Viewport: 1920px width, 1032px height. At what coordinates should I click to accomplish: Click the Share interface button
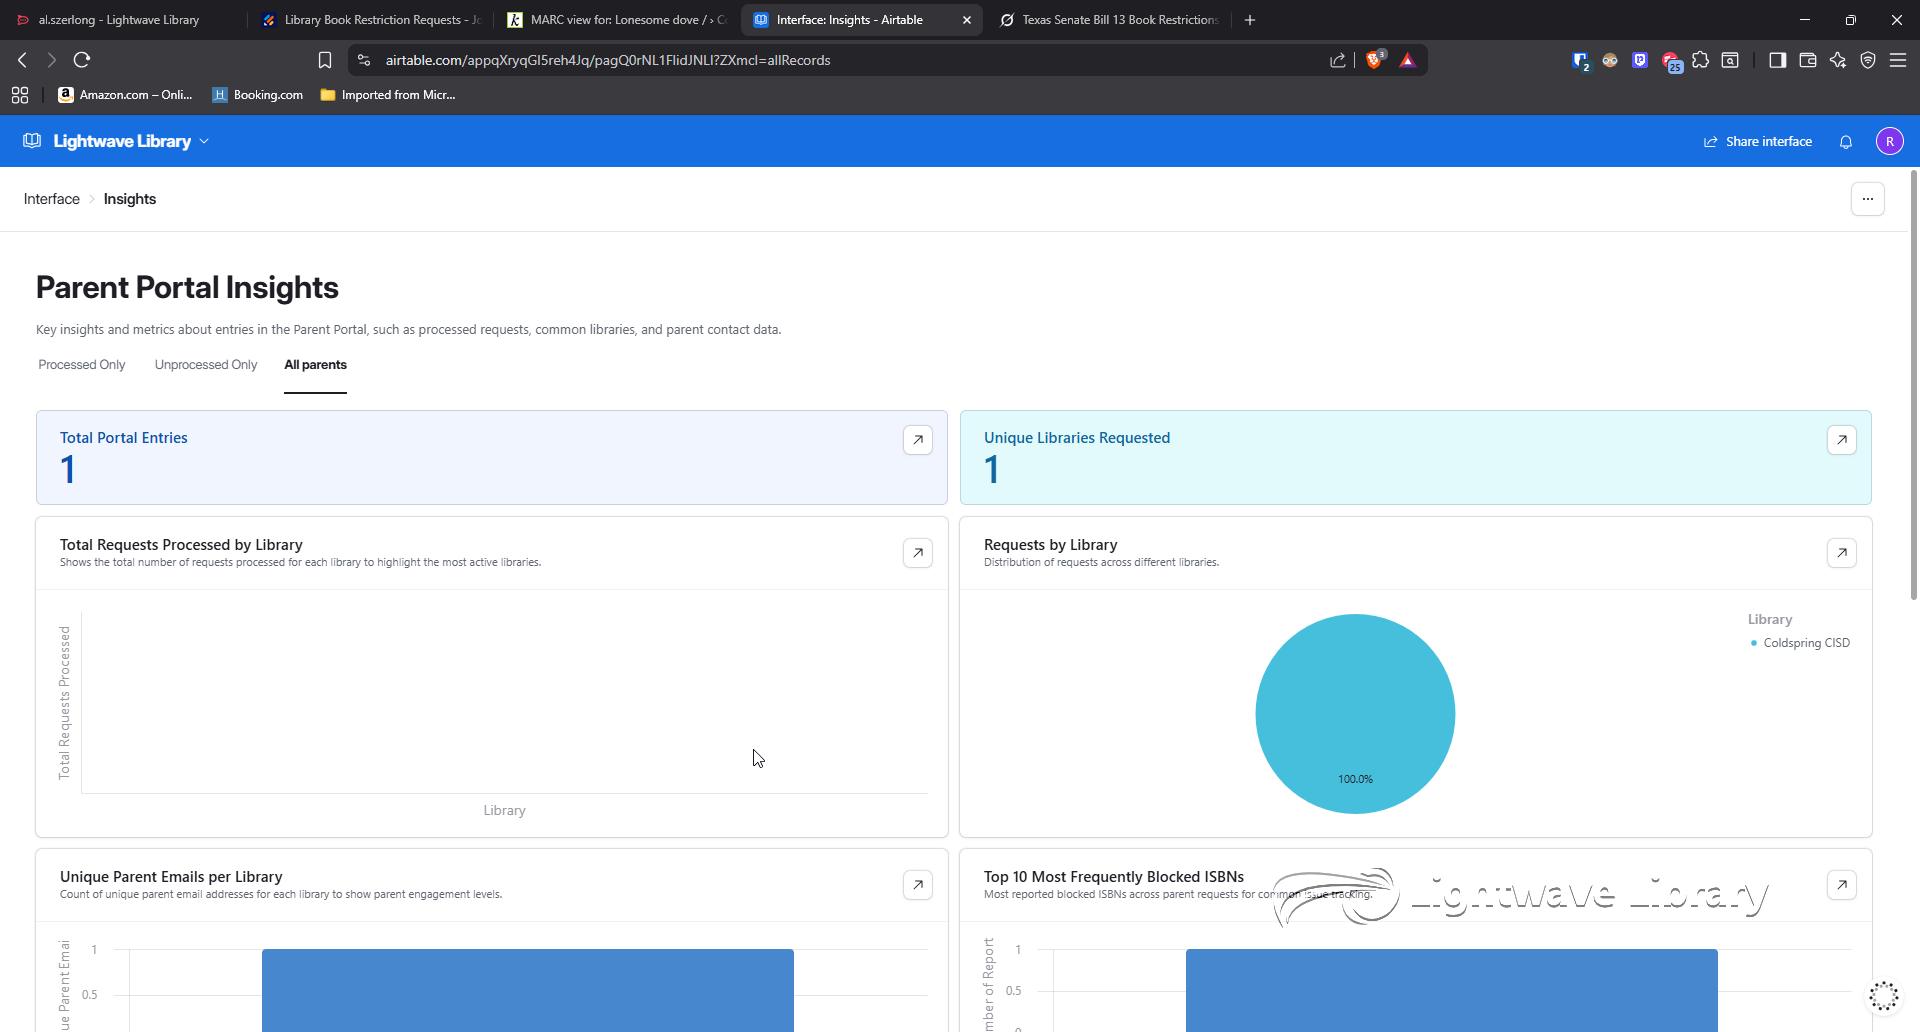(x=1758, y=142)
